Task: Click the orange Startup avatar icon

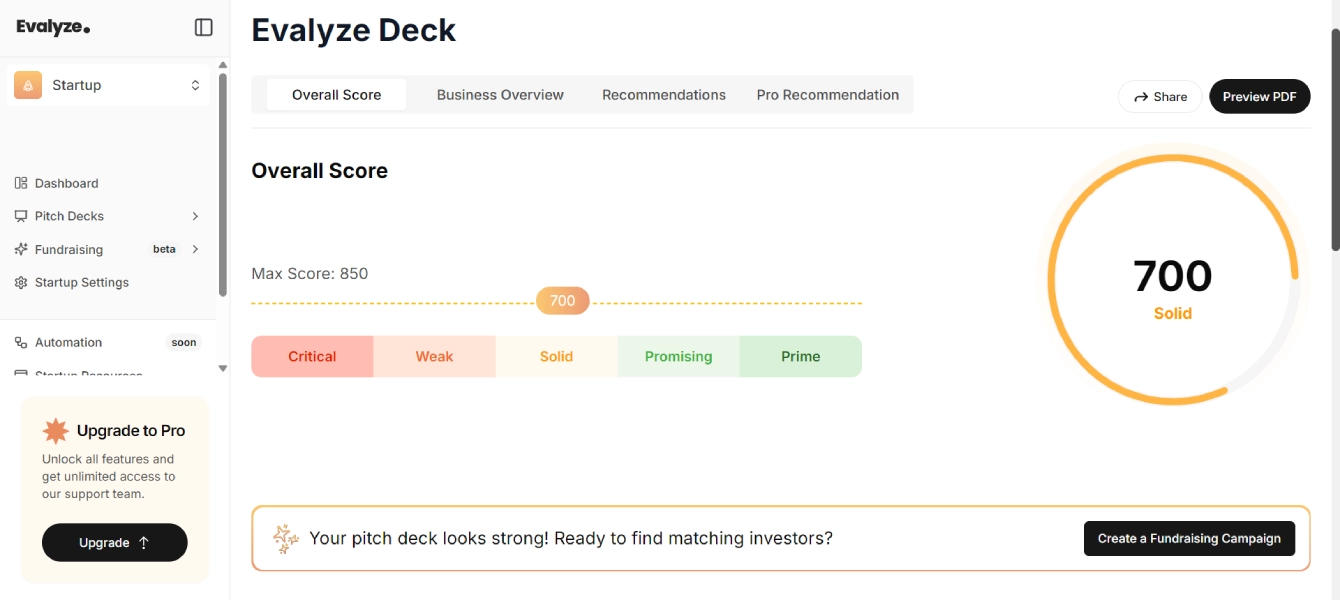Action: [x=28, y=85]
